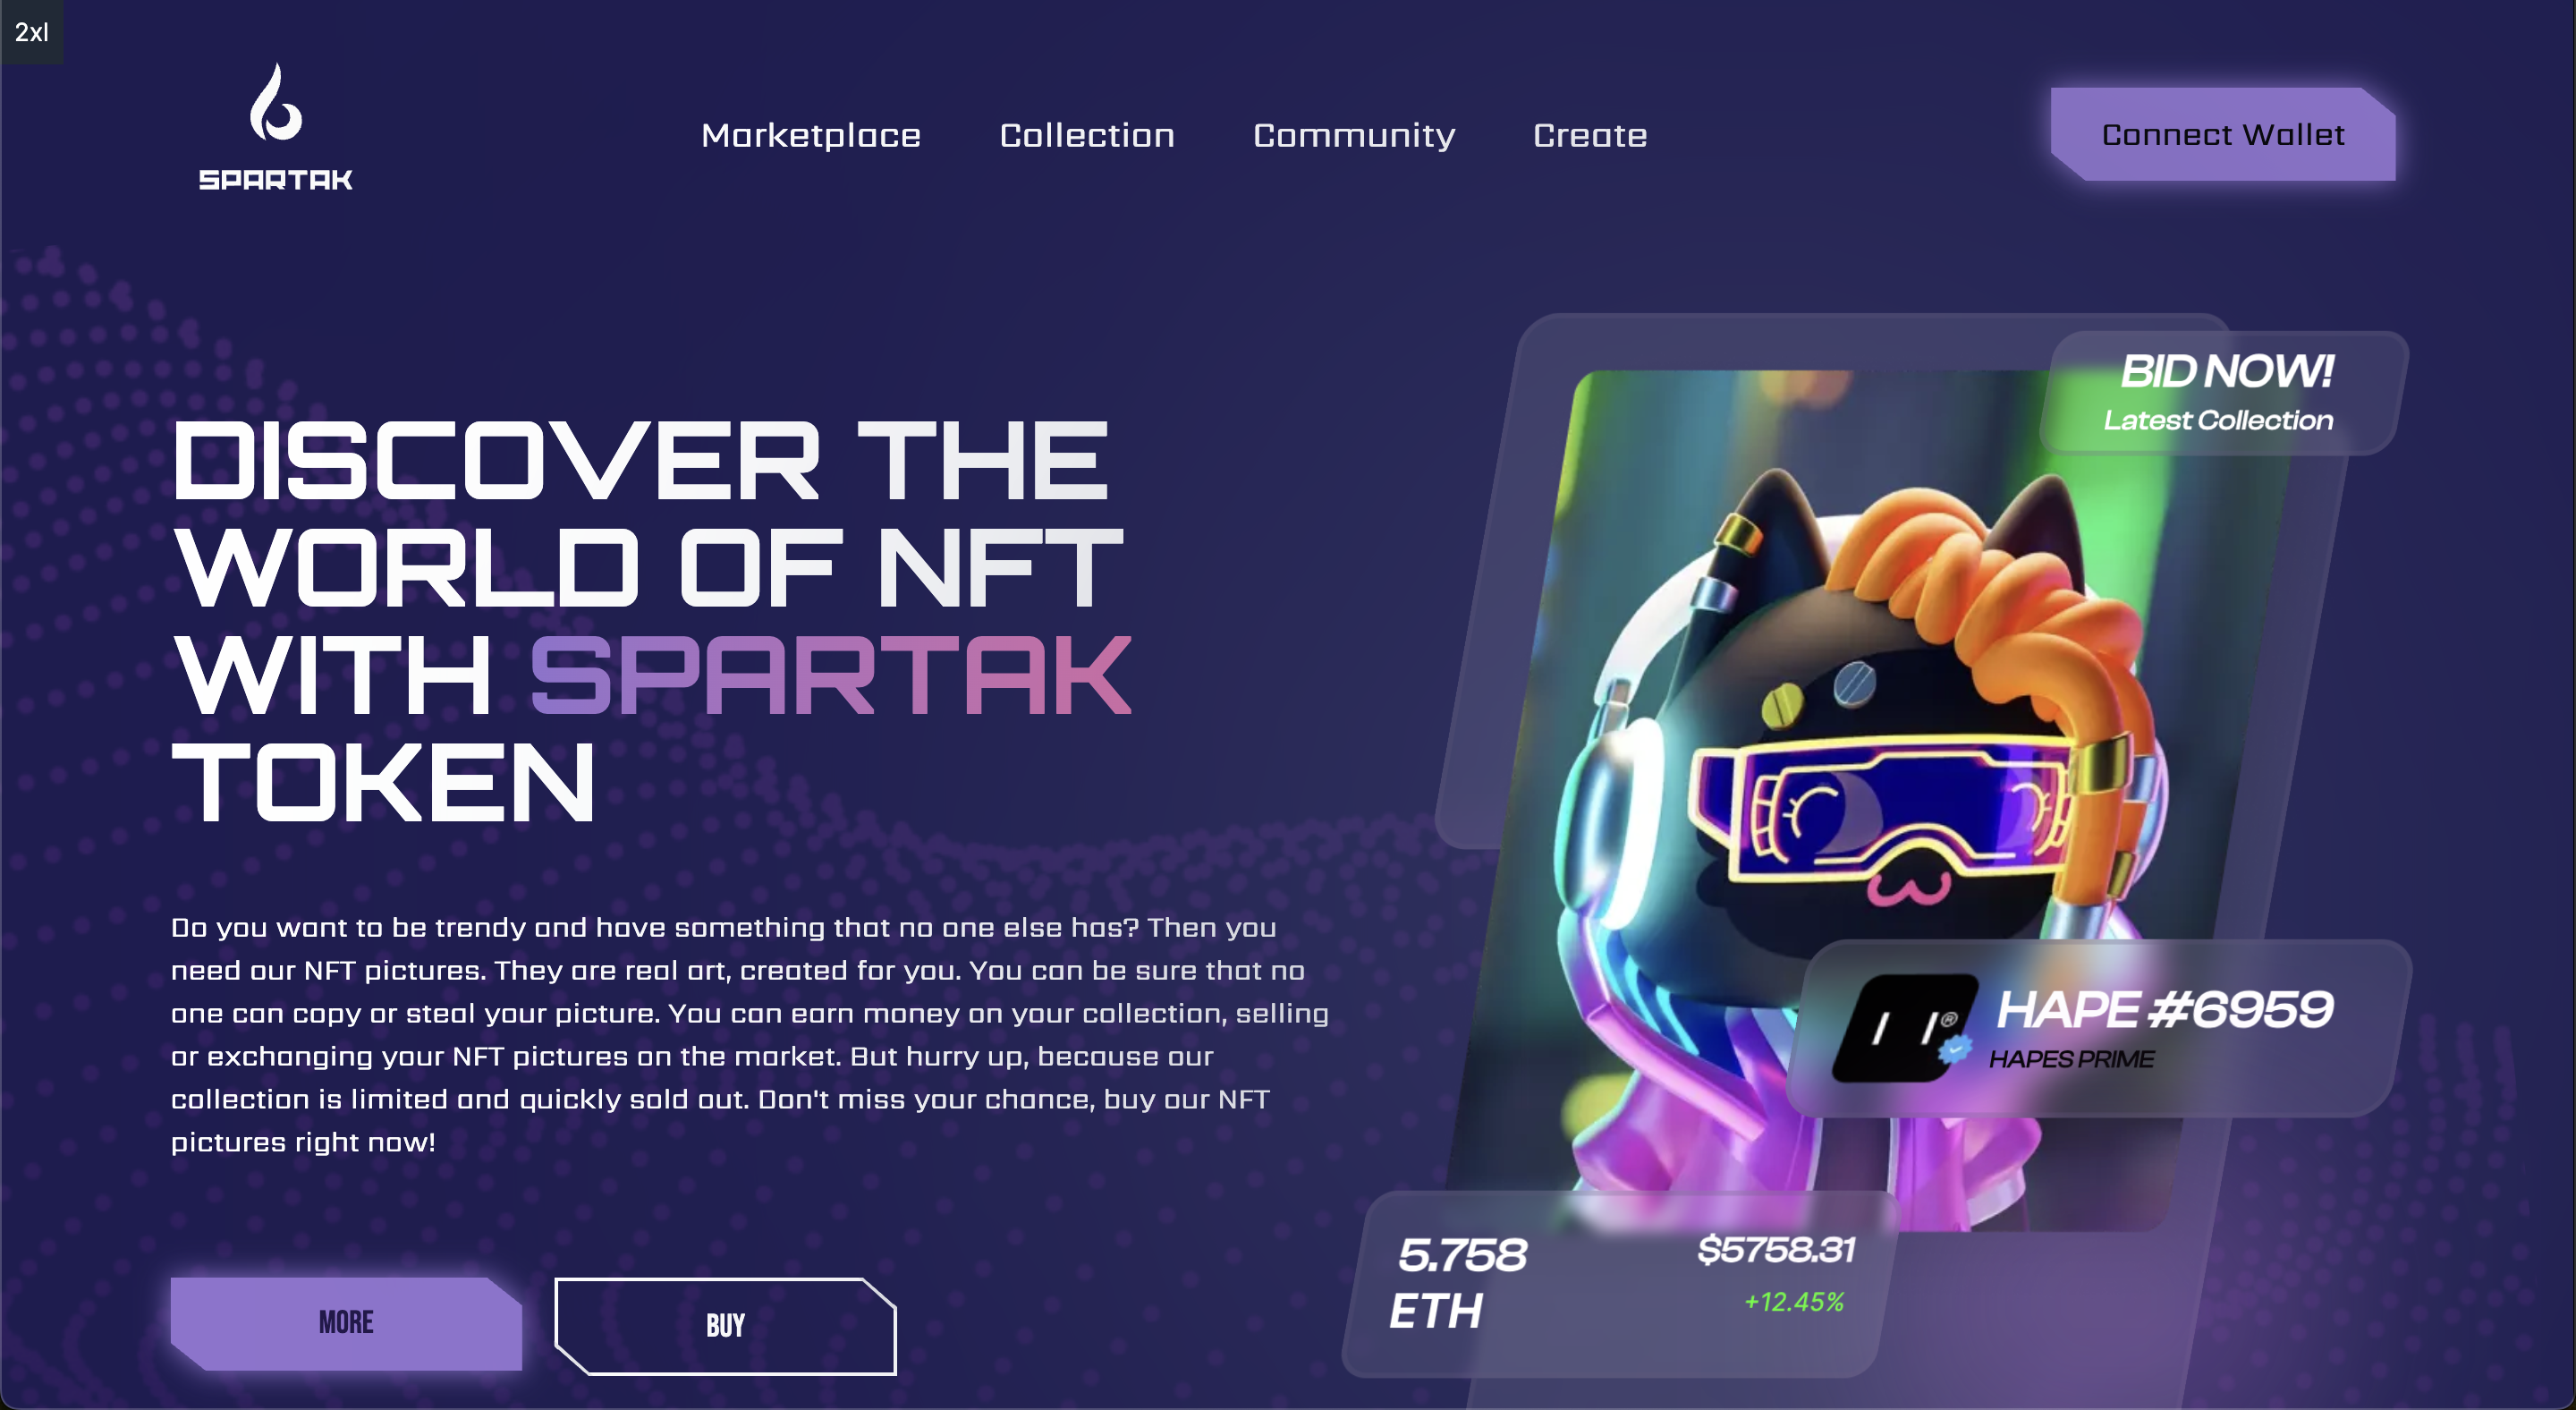Click the Spartak flame logo icon
This screenshot has height=1410, width=2576.
tap(276, 103)
